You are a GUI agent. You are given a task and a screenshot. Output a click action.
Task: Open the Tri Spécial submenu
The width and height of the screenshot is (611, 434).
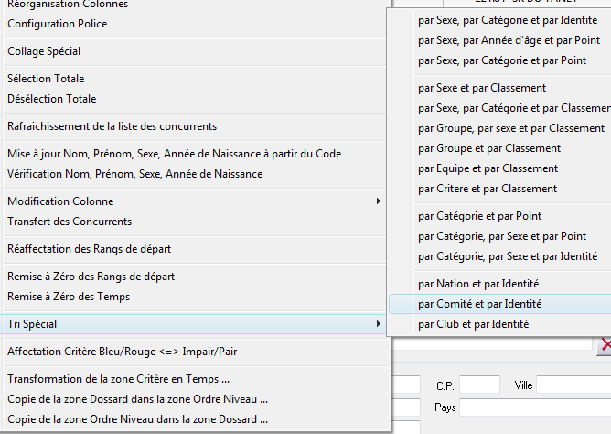(x=190, y=324)
